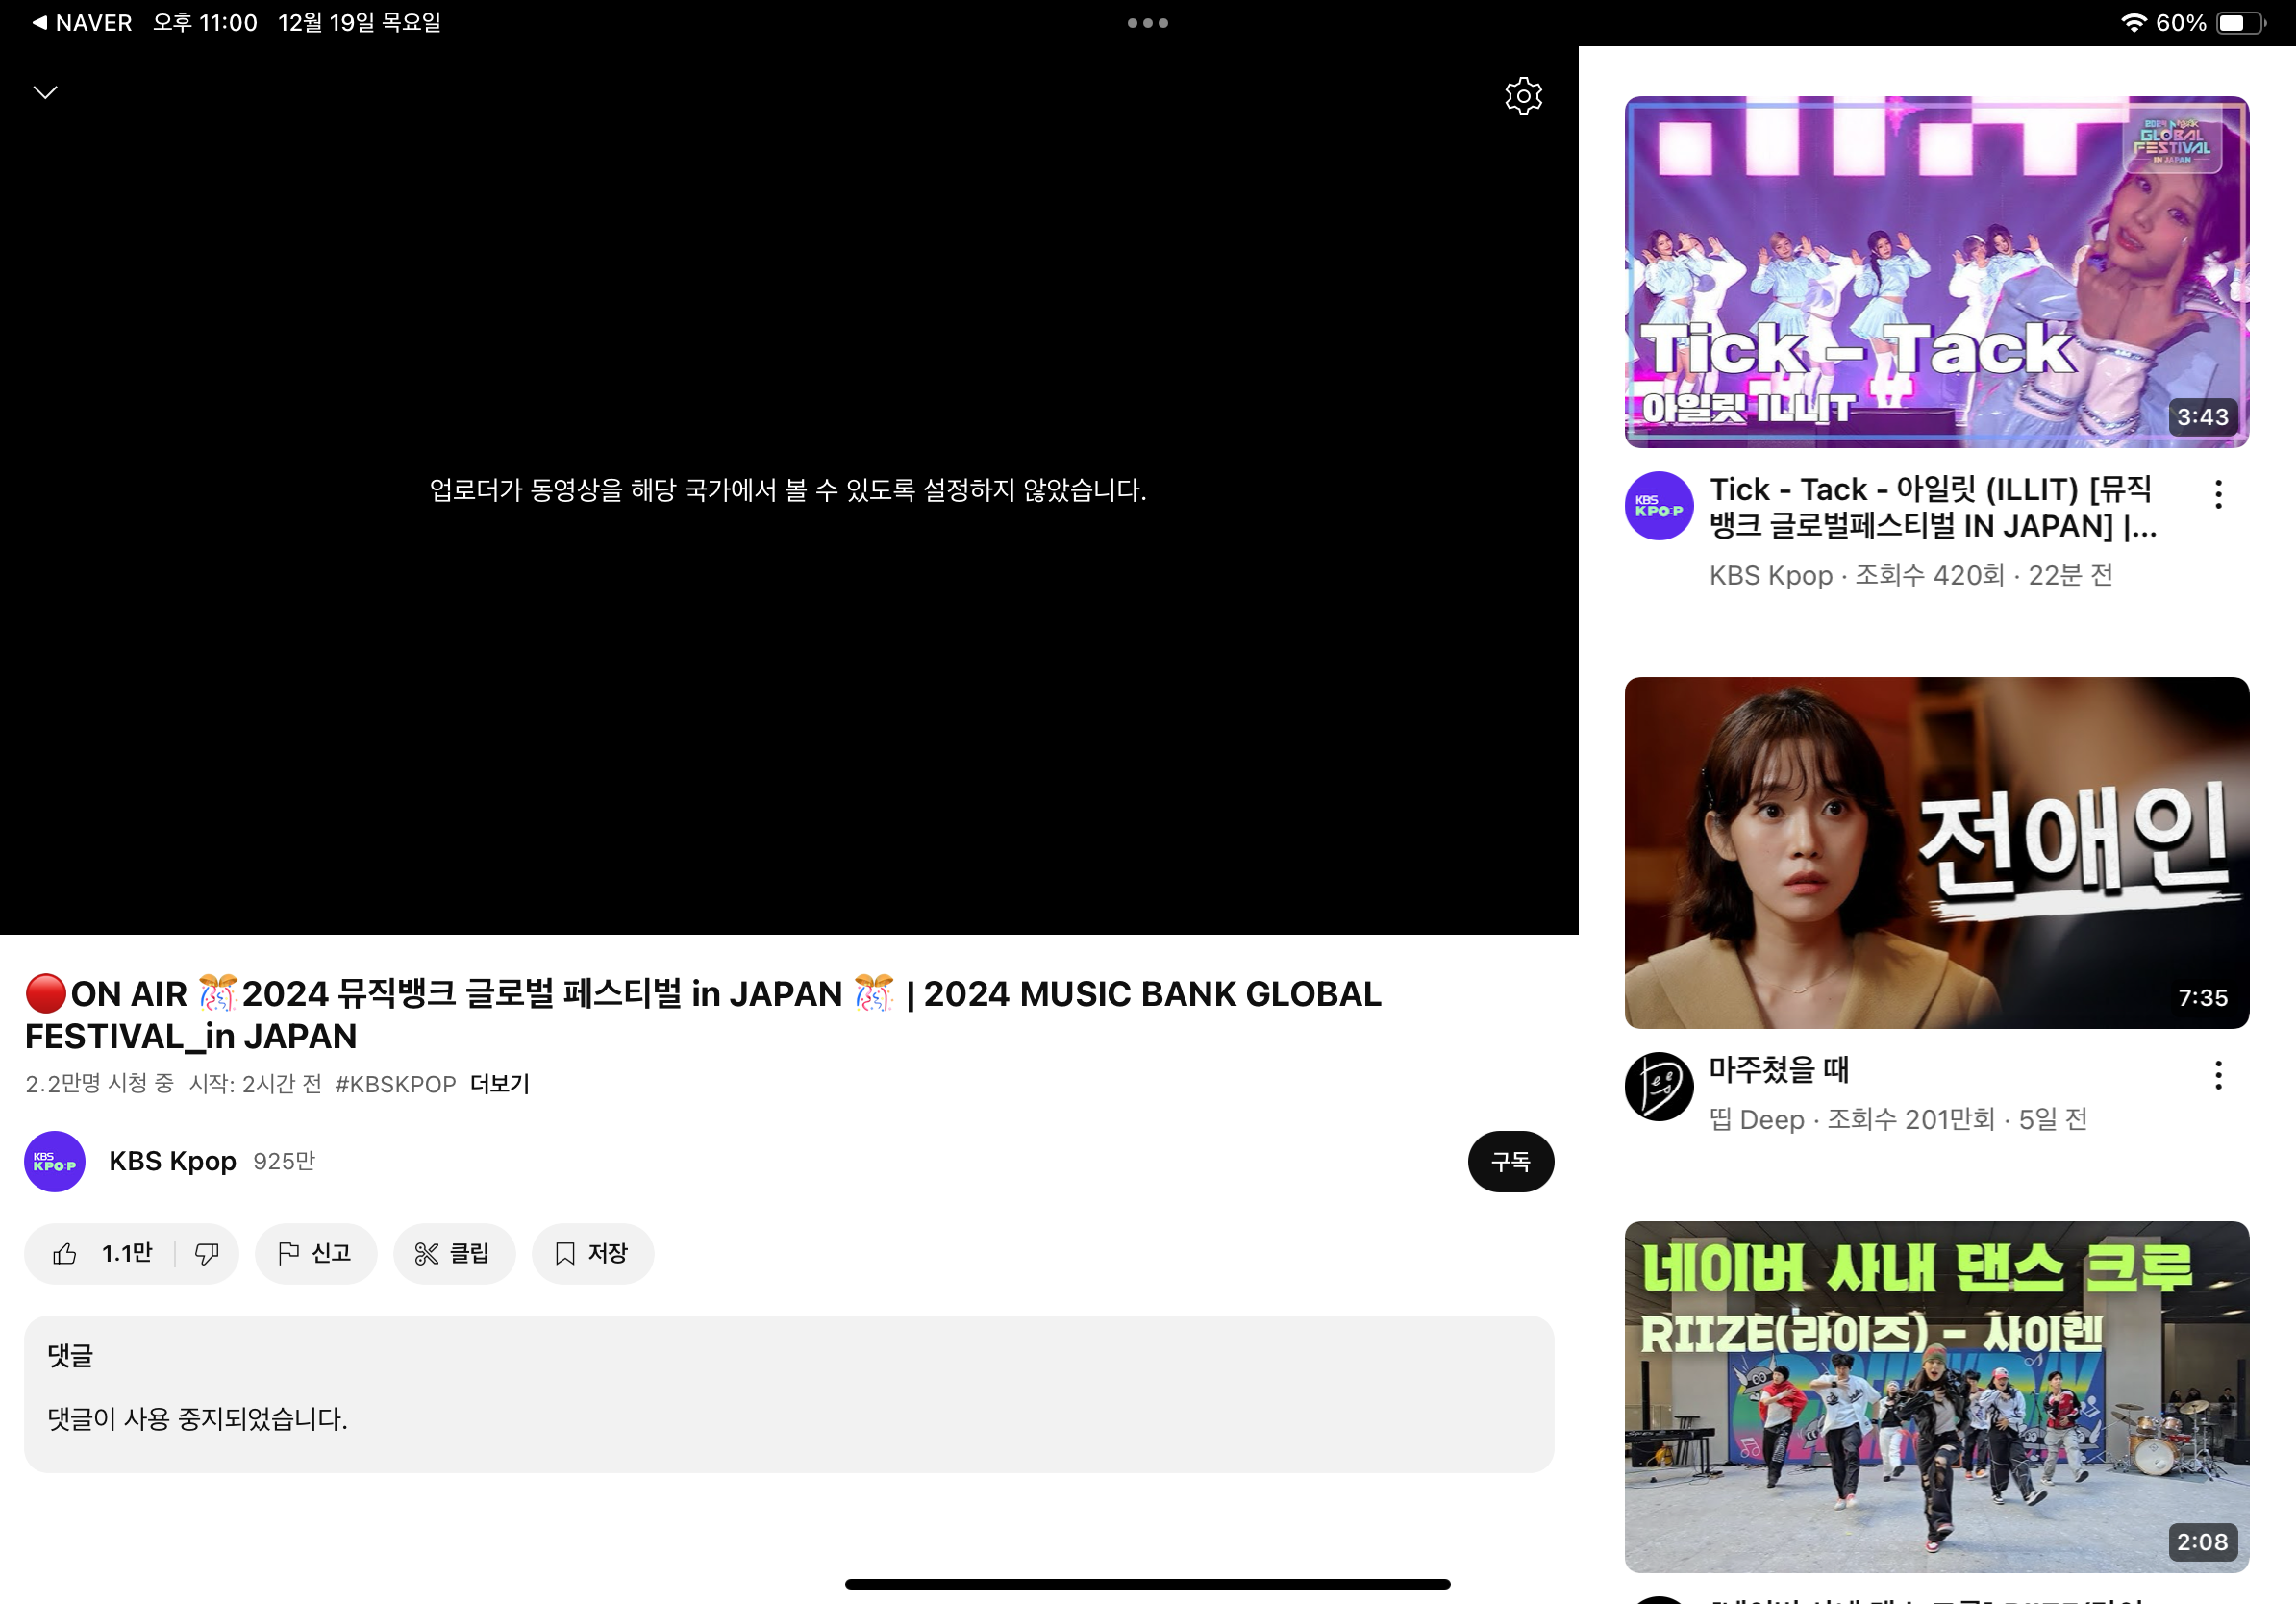
Task: Open the #KBSKPOP hashtag link
Action: (396, 1084)
